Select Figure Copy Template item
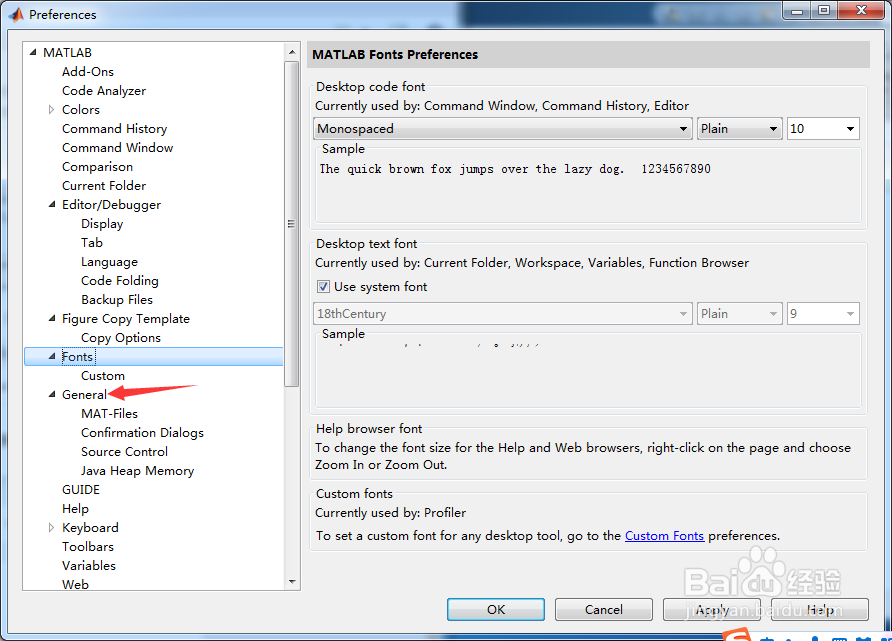This screenshot has height=641, width=892. 126,319
